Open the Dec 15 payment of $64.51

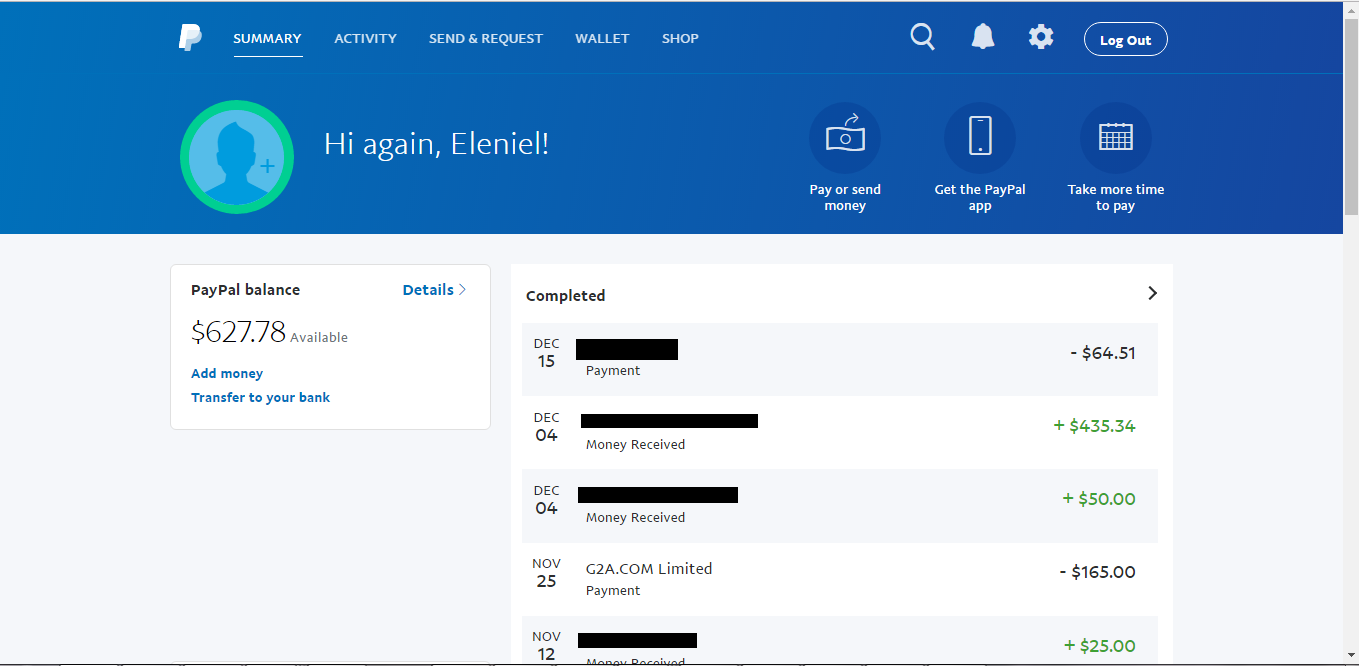click(840, 359)
